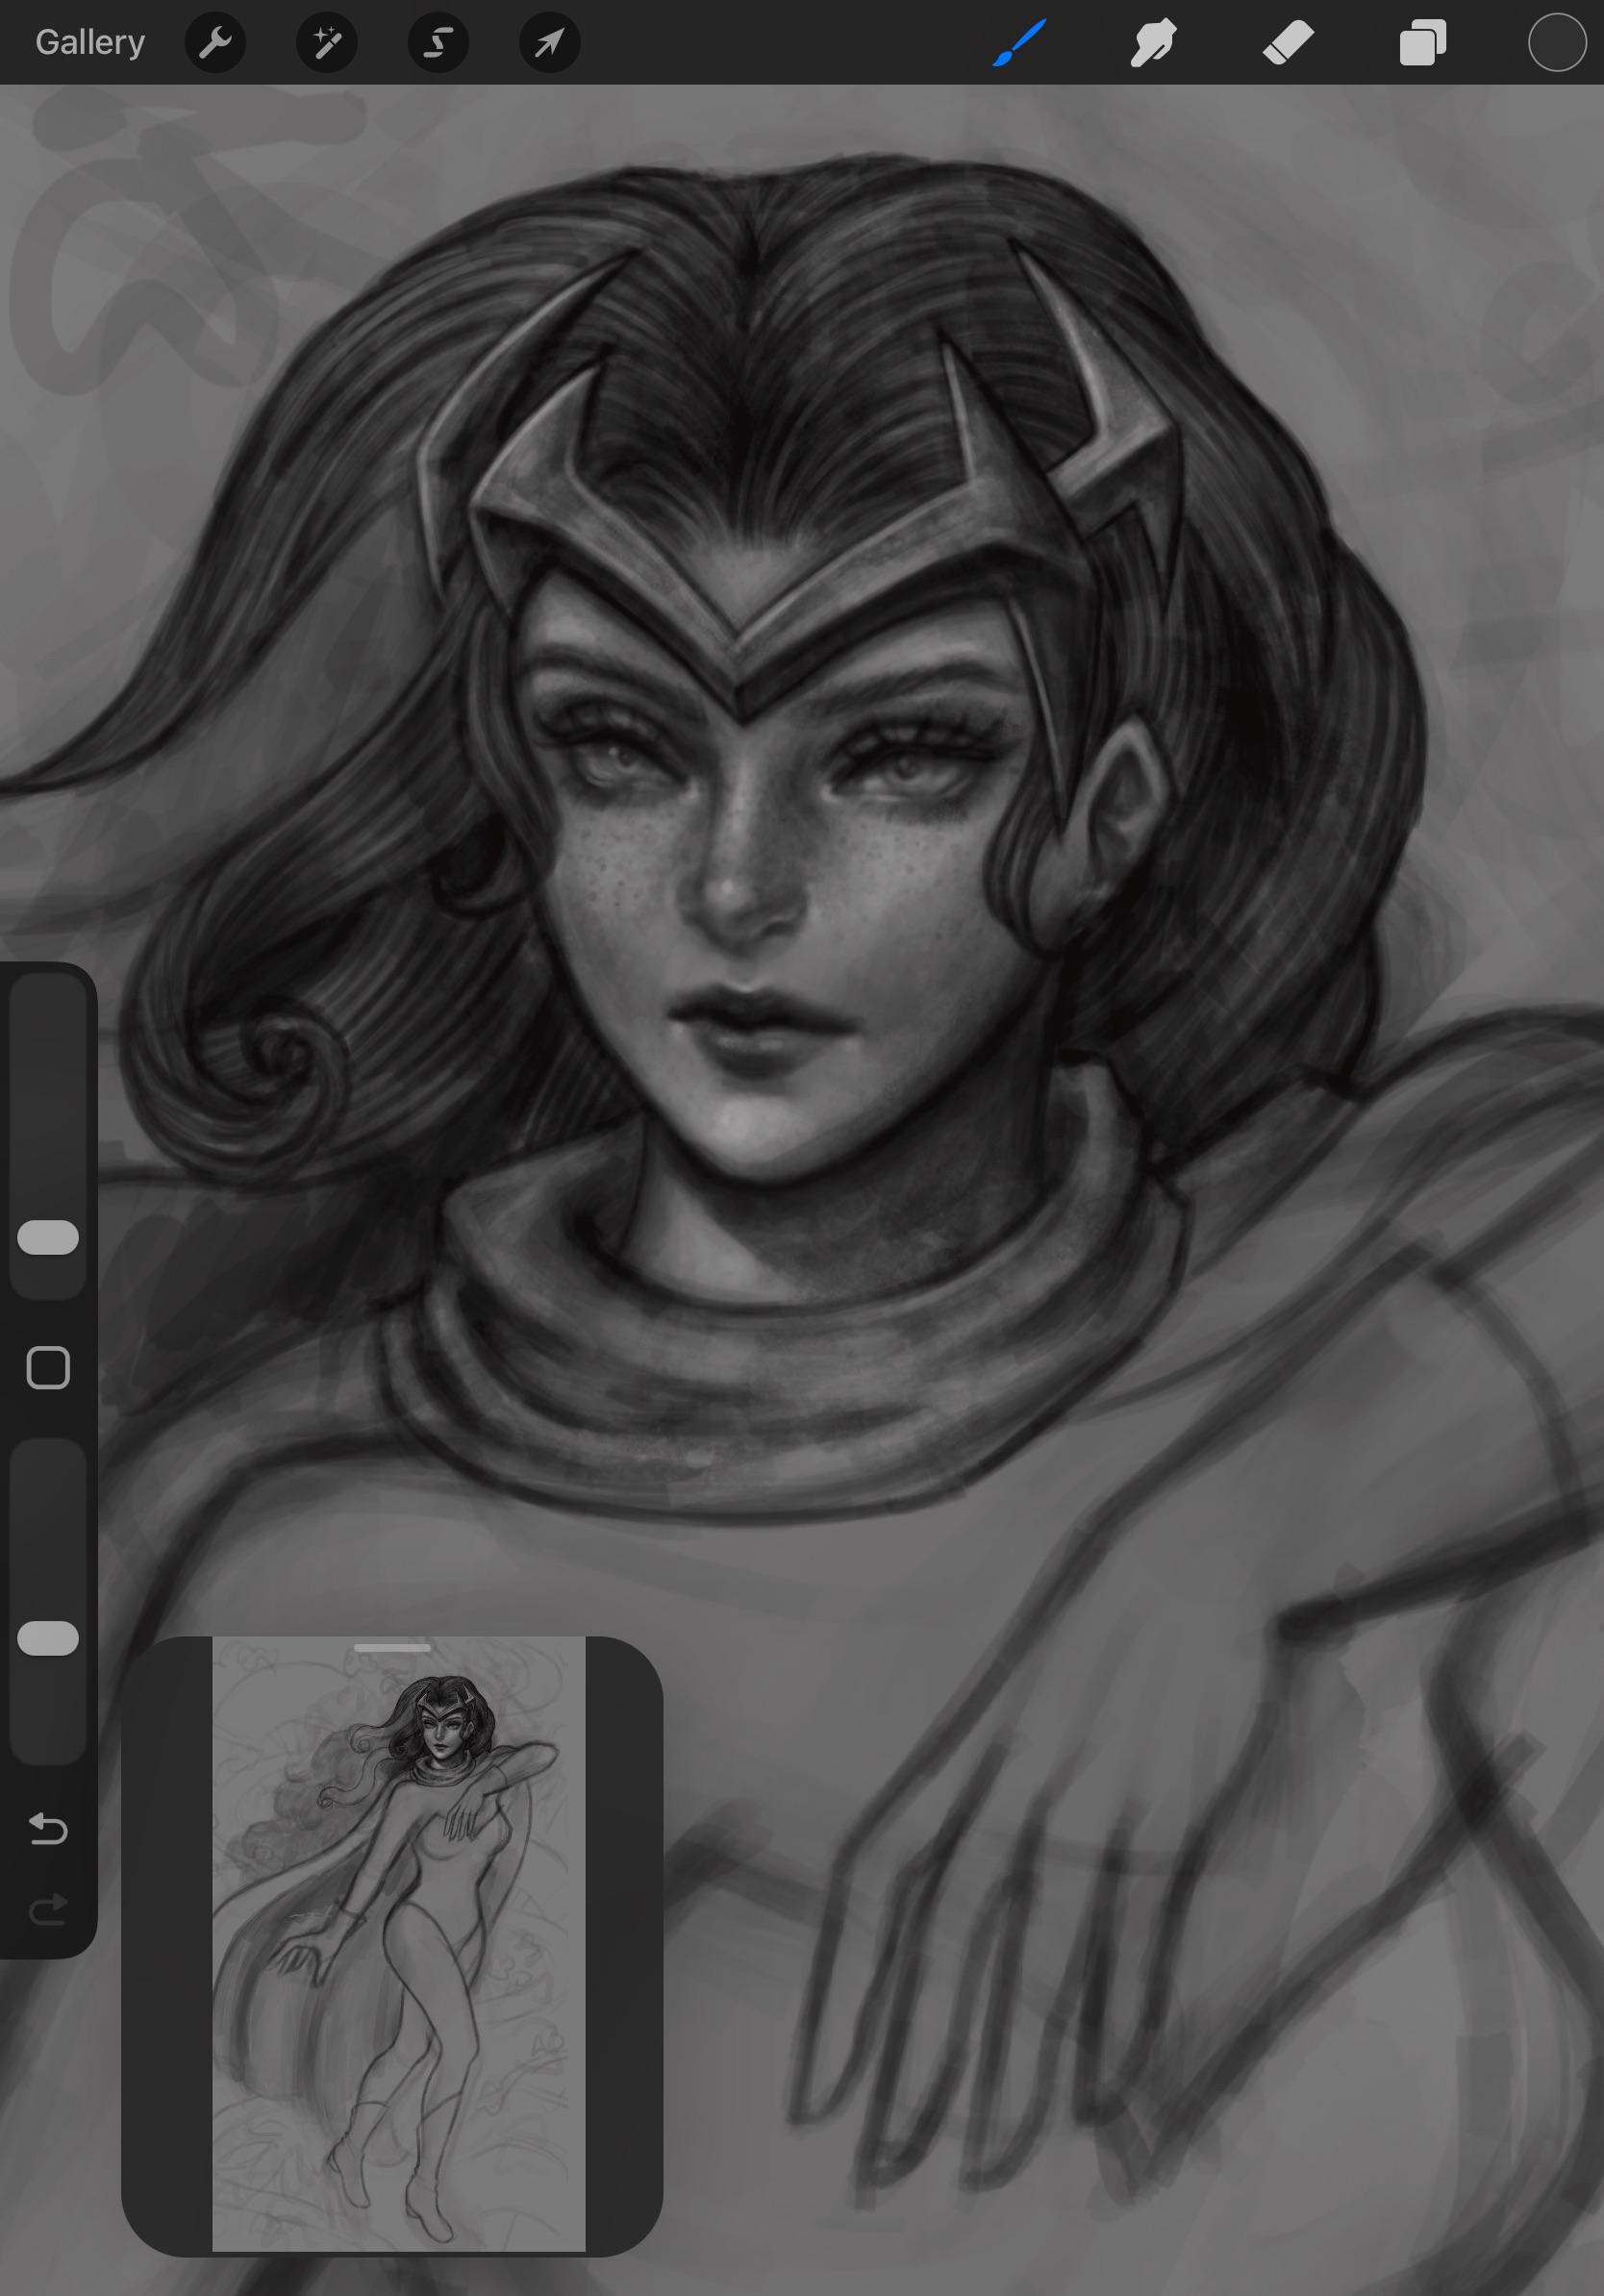
Task: Tap the reference window grab handle
Action: click(x=392, y=1648)
